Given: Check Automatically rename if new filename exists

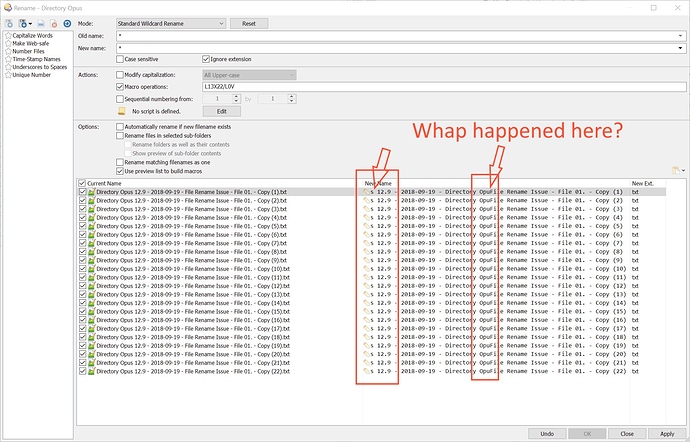Looking at the screenshot, I should (x=120, y=127).
